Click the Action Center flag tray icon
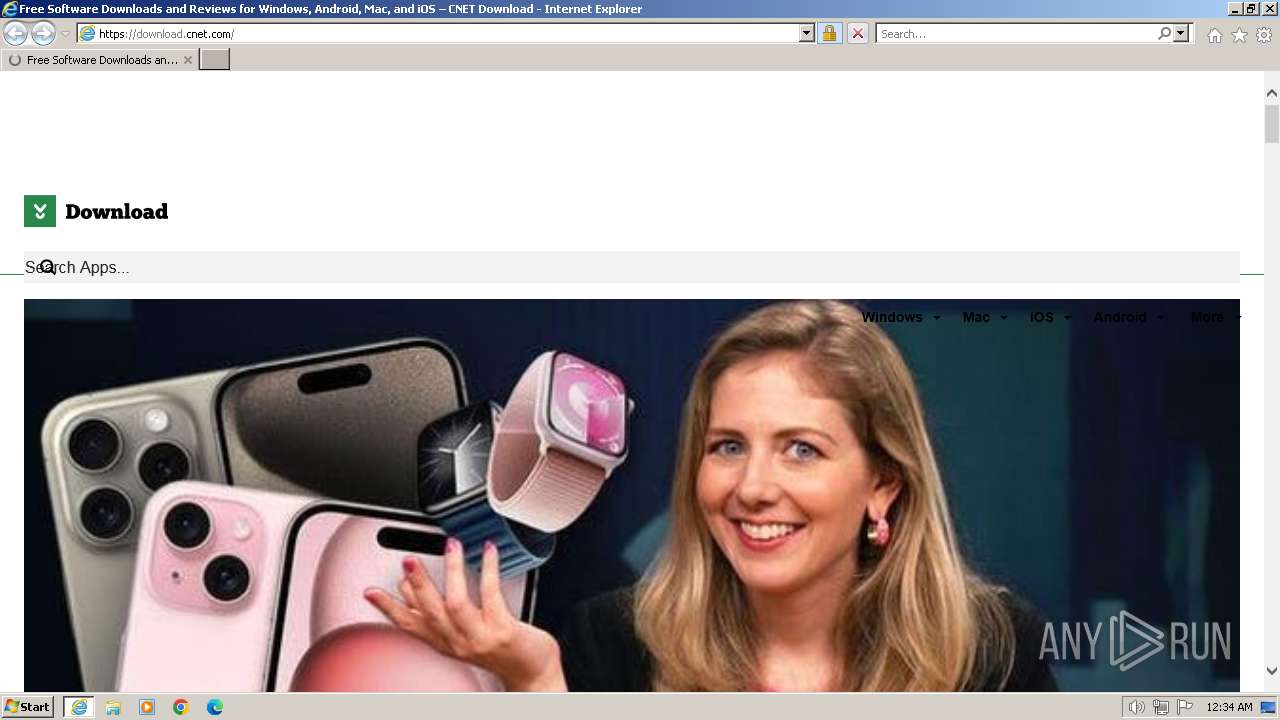 click(x=1185, y=707)
